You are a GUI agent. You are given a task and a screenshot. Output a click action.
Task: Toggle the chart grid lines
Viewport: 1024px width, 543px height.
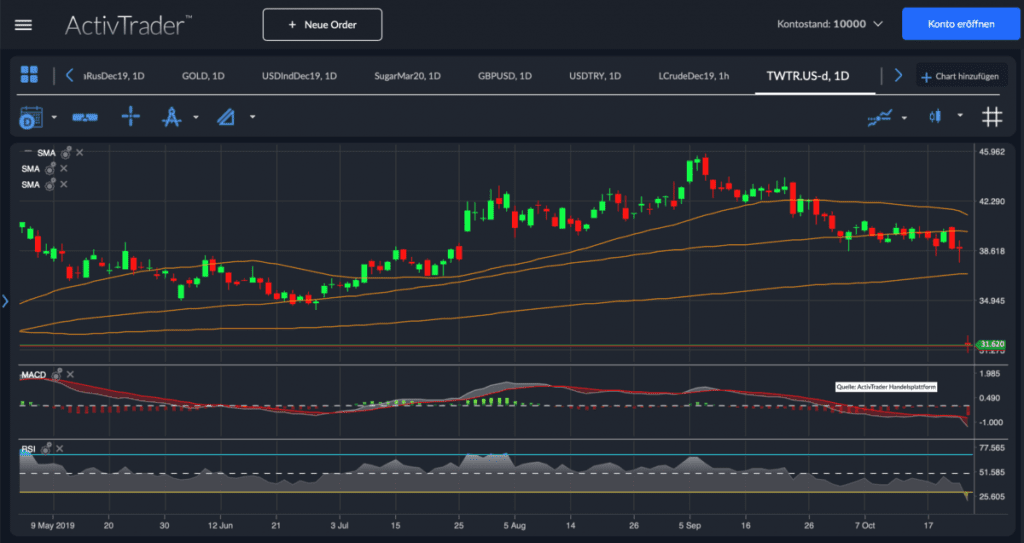992,117
